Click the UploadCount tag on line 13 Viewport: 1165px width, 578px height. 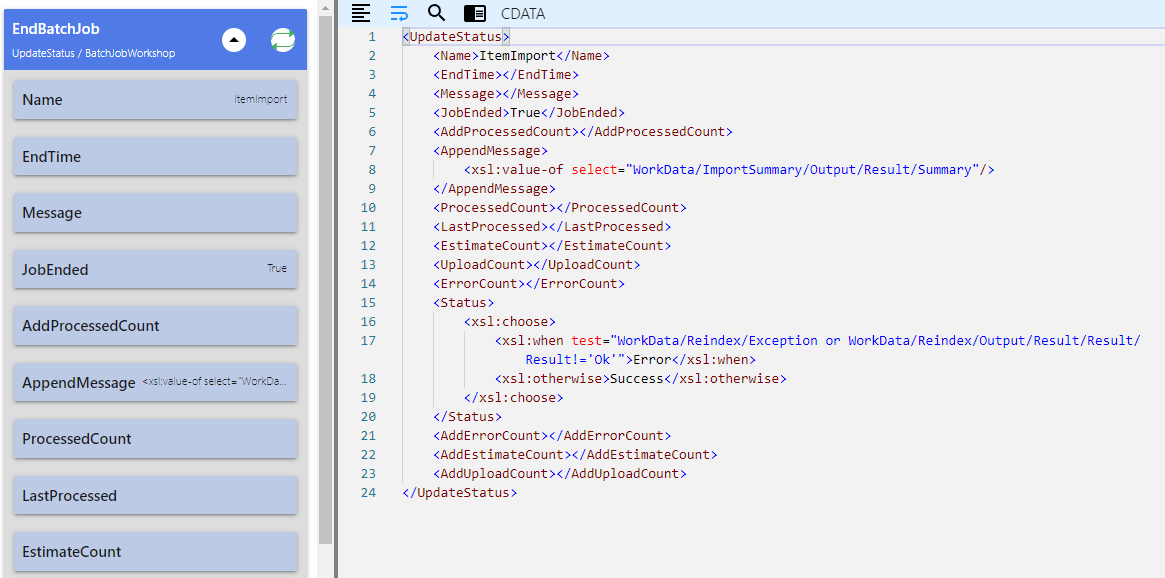[x=536, y=264]
